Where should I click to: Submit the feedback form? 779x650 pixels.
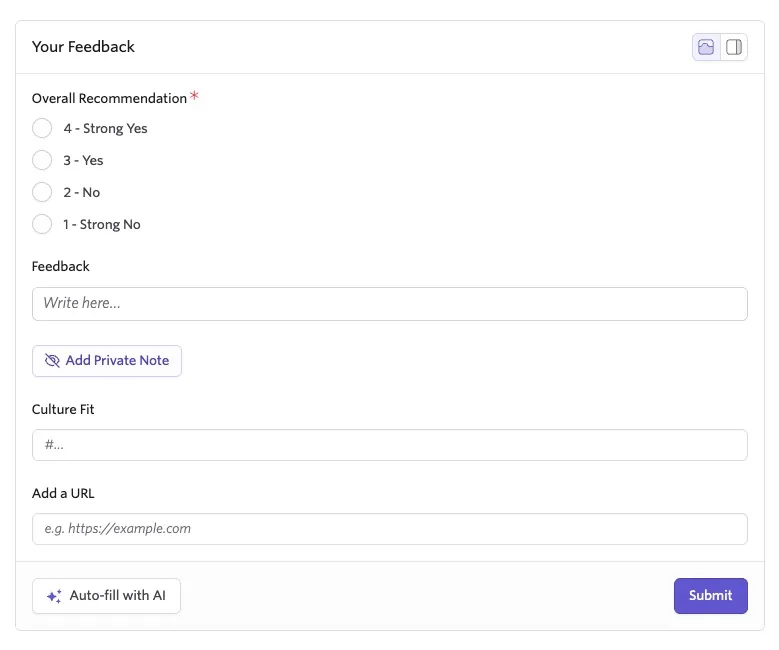click(x=710, y=596)
